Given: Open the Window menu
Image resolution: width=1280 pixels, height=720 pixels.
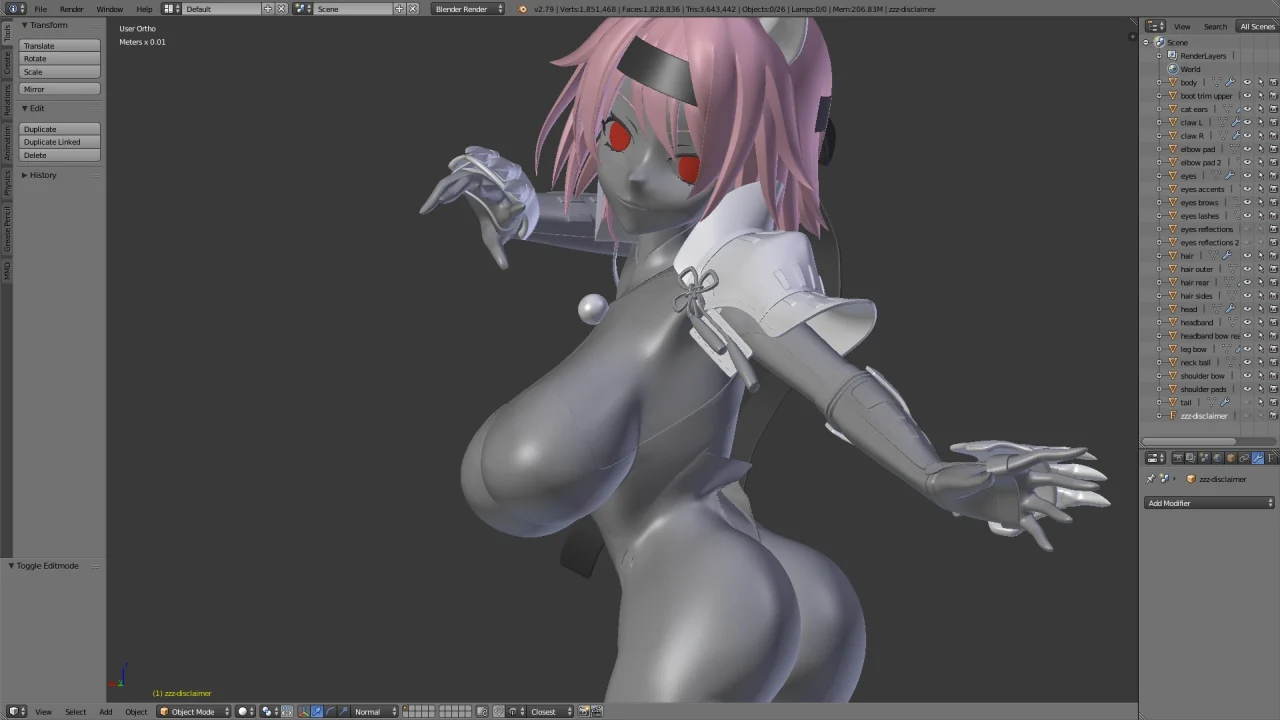Looking at the screenshot, I should click(x=110, y=9).
